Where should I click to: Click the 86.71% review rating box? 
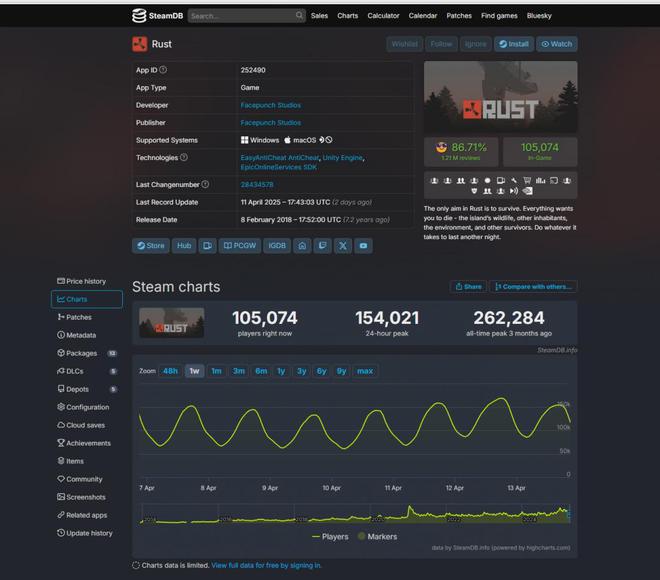click(x=461, y=152)
